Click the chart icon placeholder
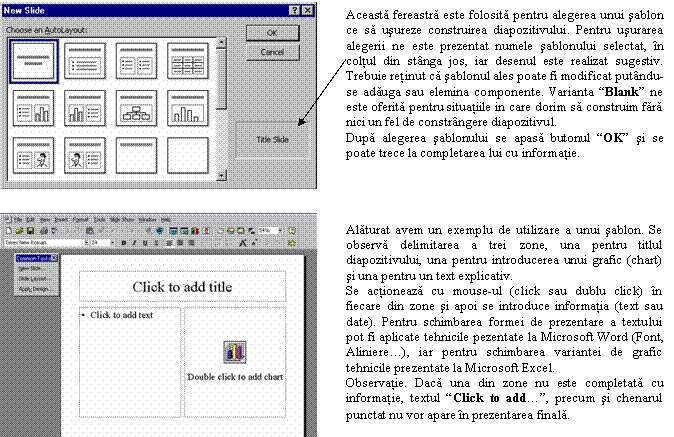Viewport: 674px width, 437px height. [x=234, y=352]
